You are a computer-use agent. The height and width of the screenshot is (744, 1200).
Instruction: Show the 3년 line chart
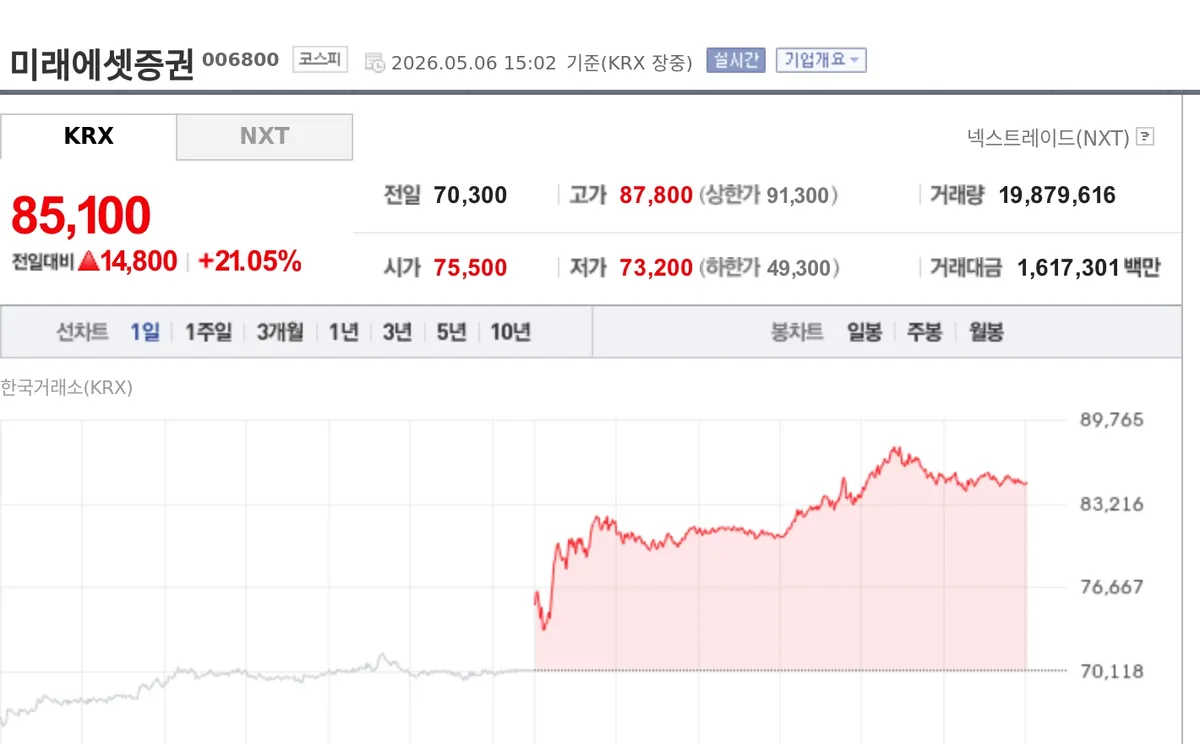click(397, 332)
